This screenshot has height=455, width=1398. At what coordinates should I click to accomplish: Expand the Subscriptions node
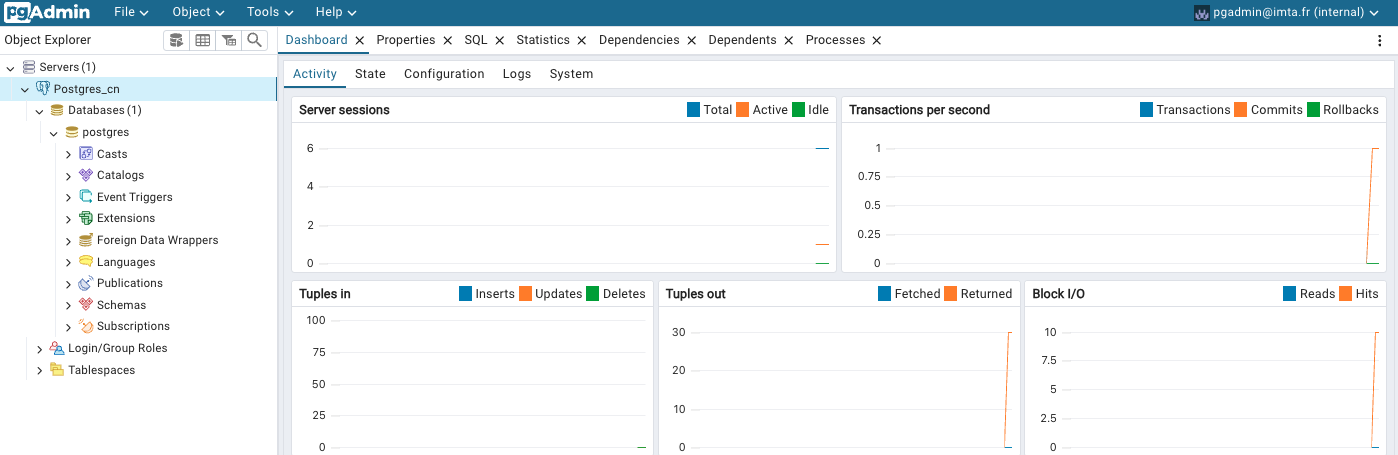69,326
